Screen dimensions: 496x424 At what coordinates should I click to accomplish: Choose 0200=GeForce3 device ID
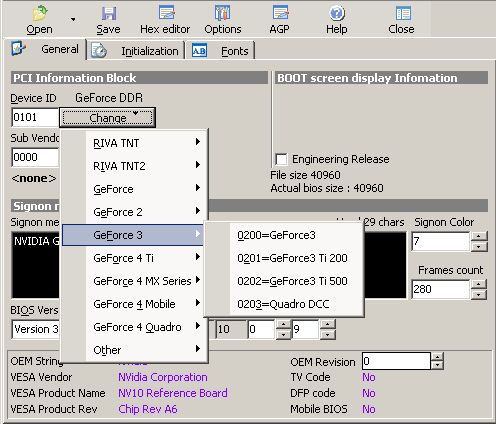(284, 235)
